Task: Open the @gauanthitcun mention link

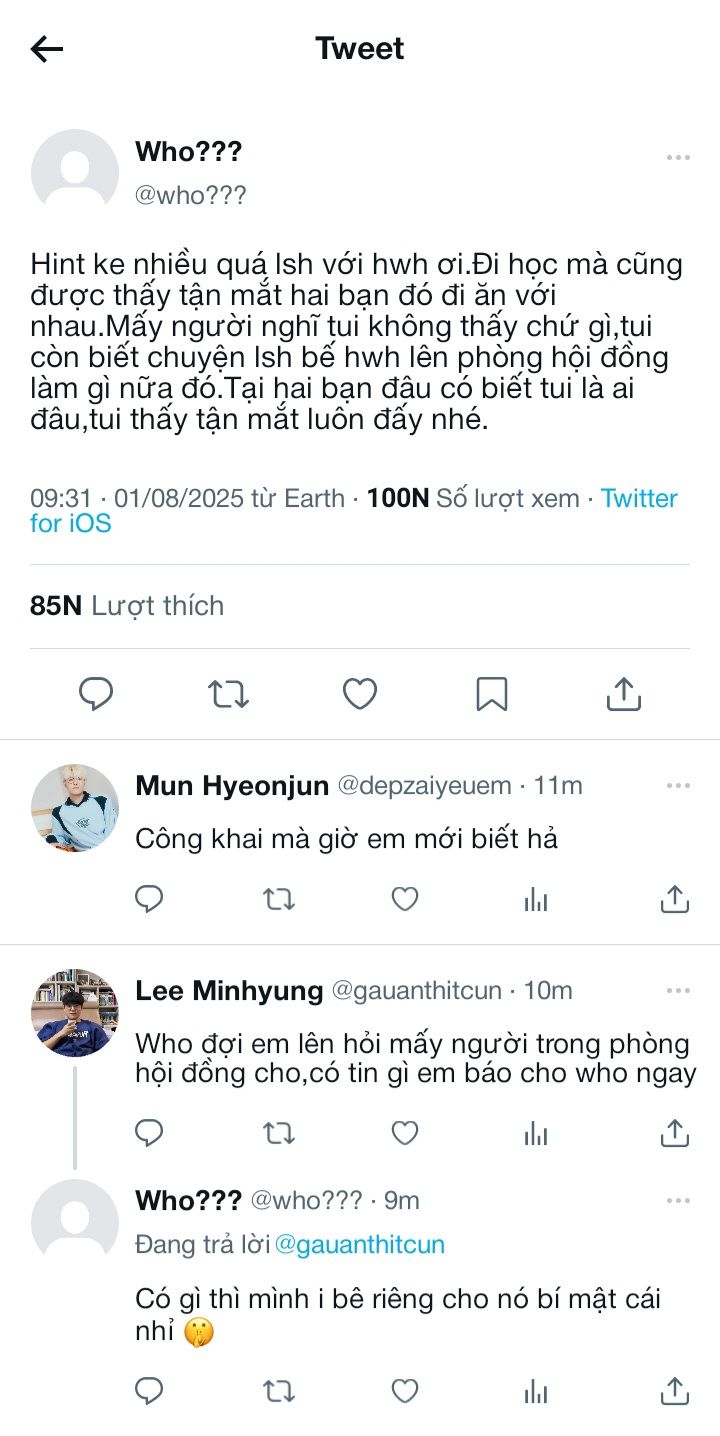Action: point(360,1245)
